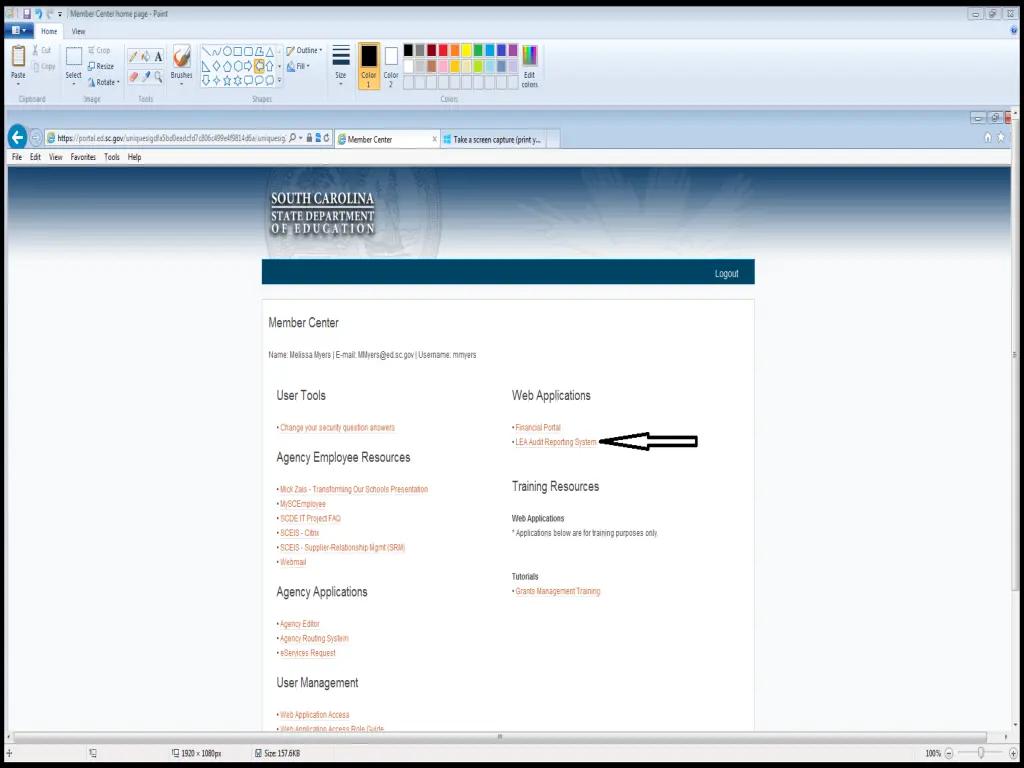The width and height of the screenshot is (1024, 768).
Task: Click the Brushes tool icon
Action: (x=182, y=57)
